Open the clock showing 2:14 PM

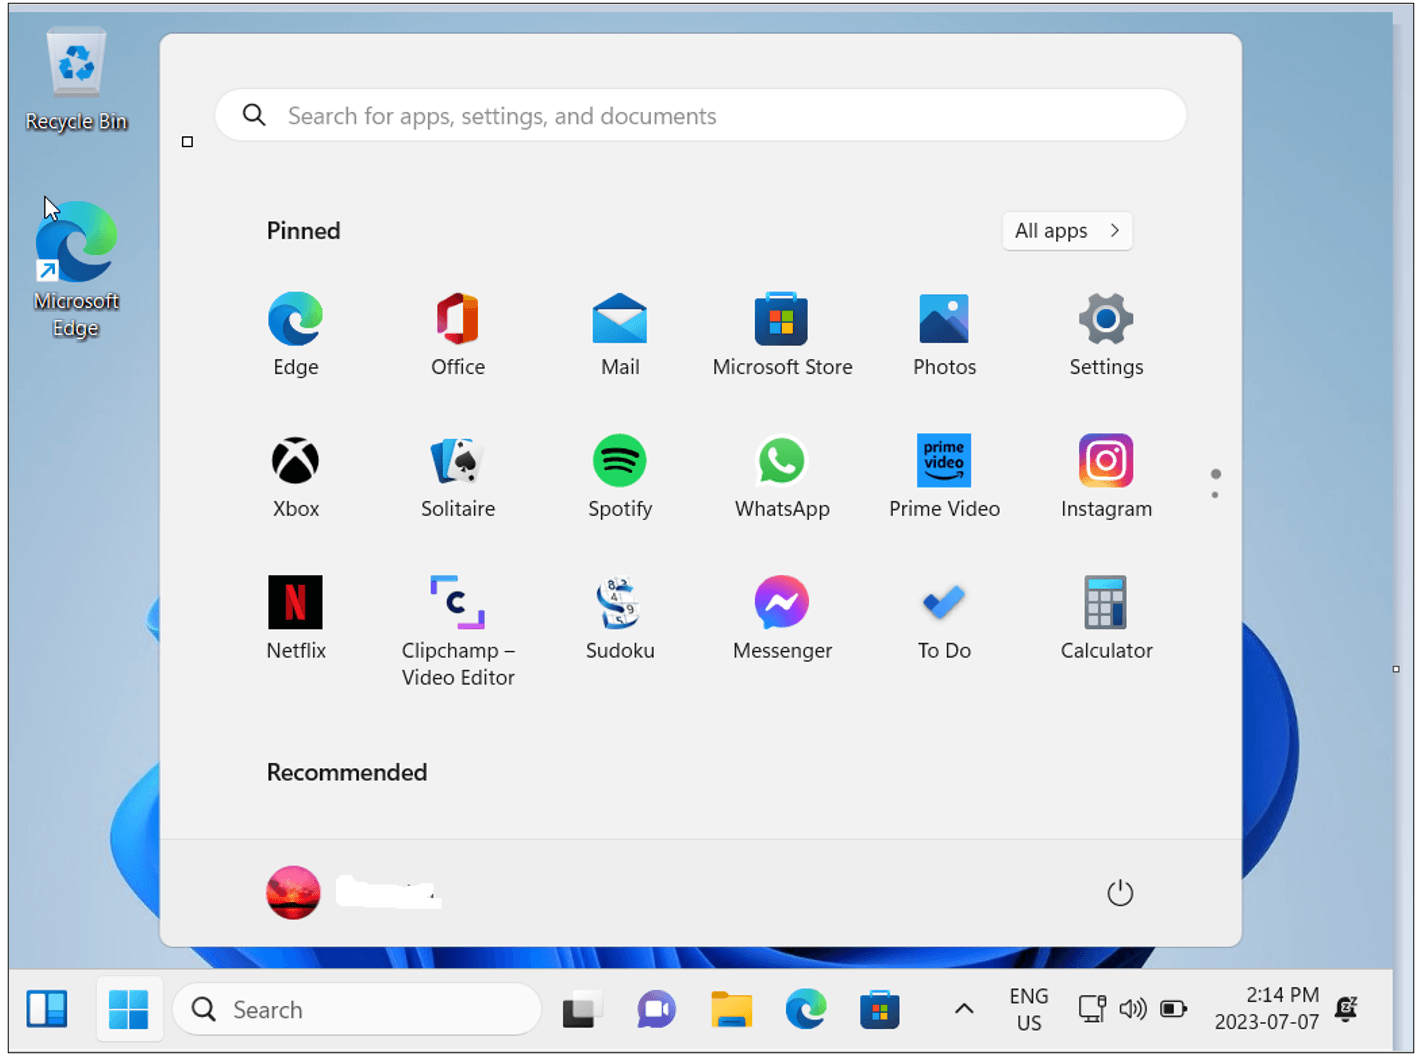(x=1267, y=1009)
